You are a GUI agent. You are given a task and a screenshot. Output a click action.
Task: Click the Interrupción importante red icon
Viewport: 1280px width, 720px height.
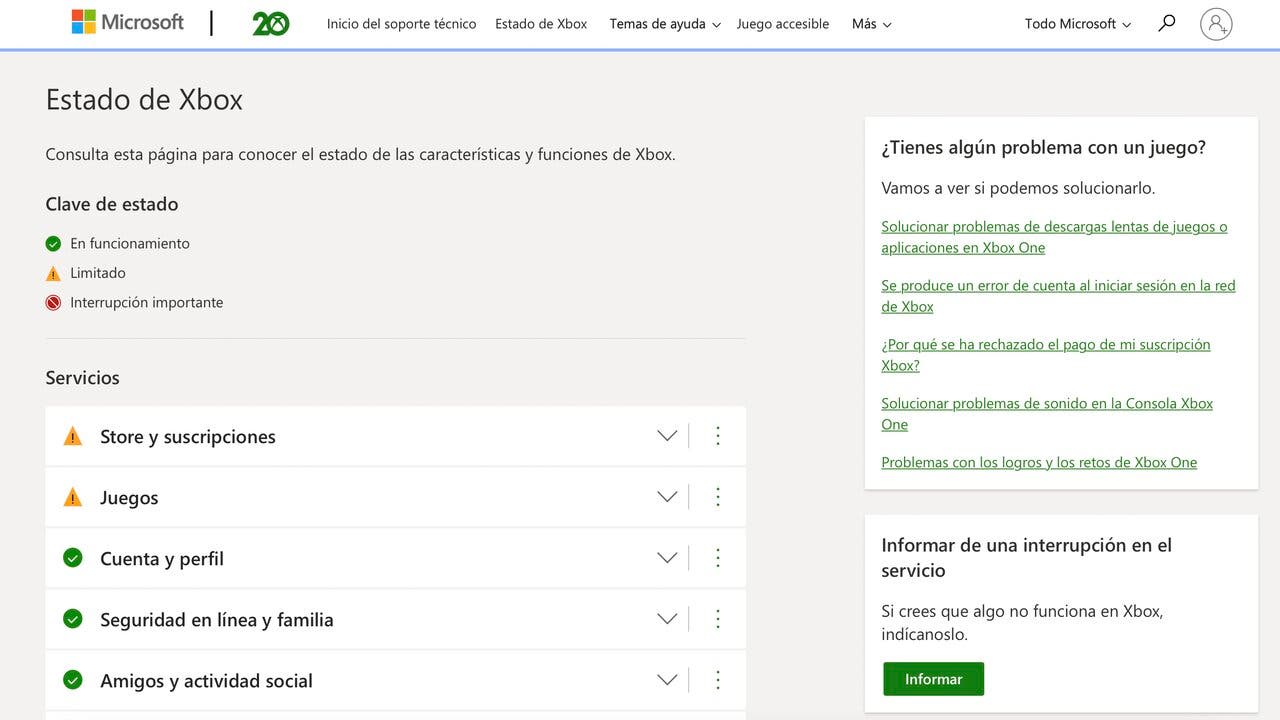(53, 302)
